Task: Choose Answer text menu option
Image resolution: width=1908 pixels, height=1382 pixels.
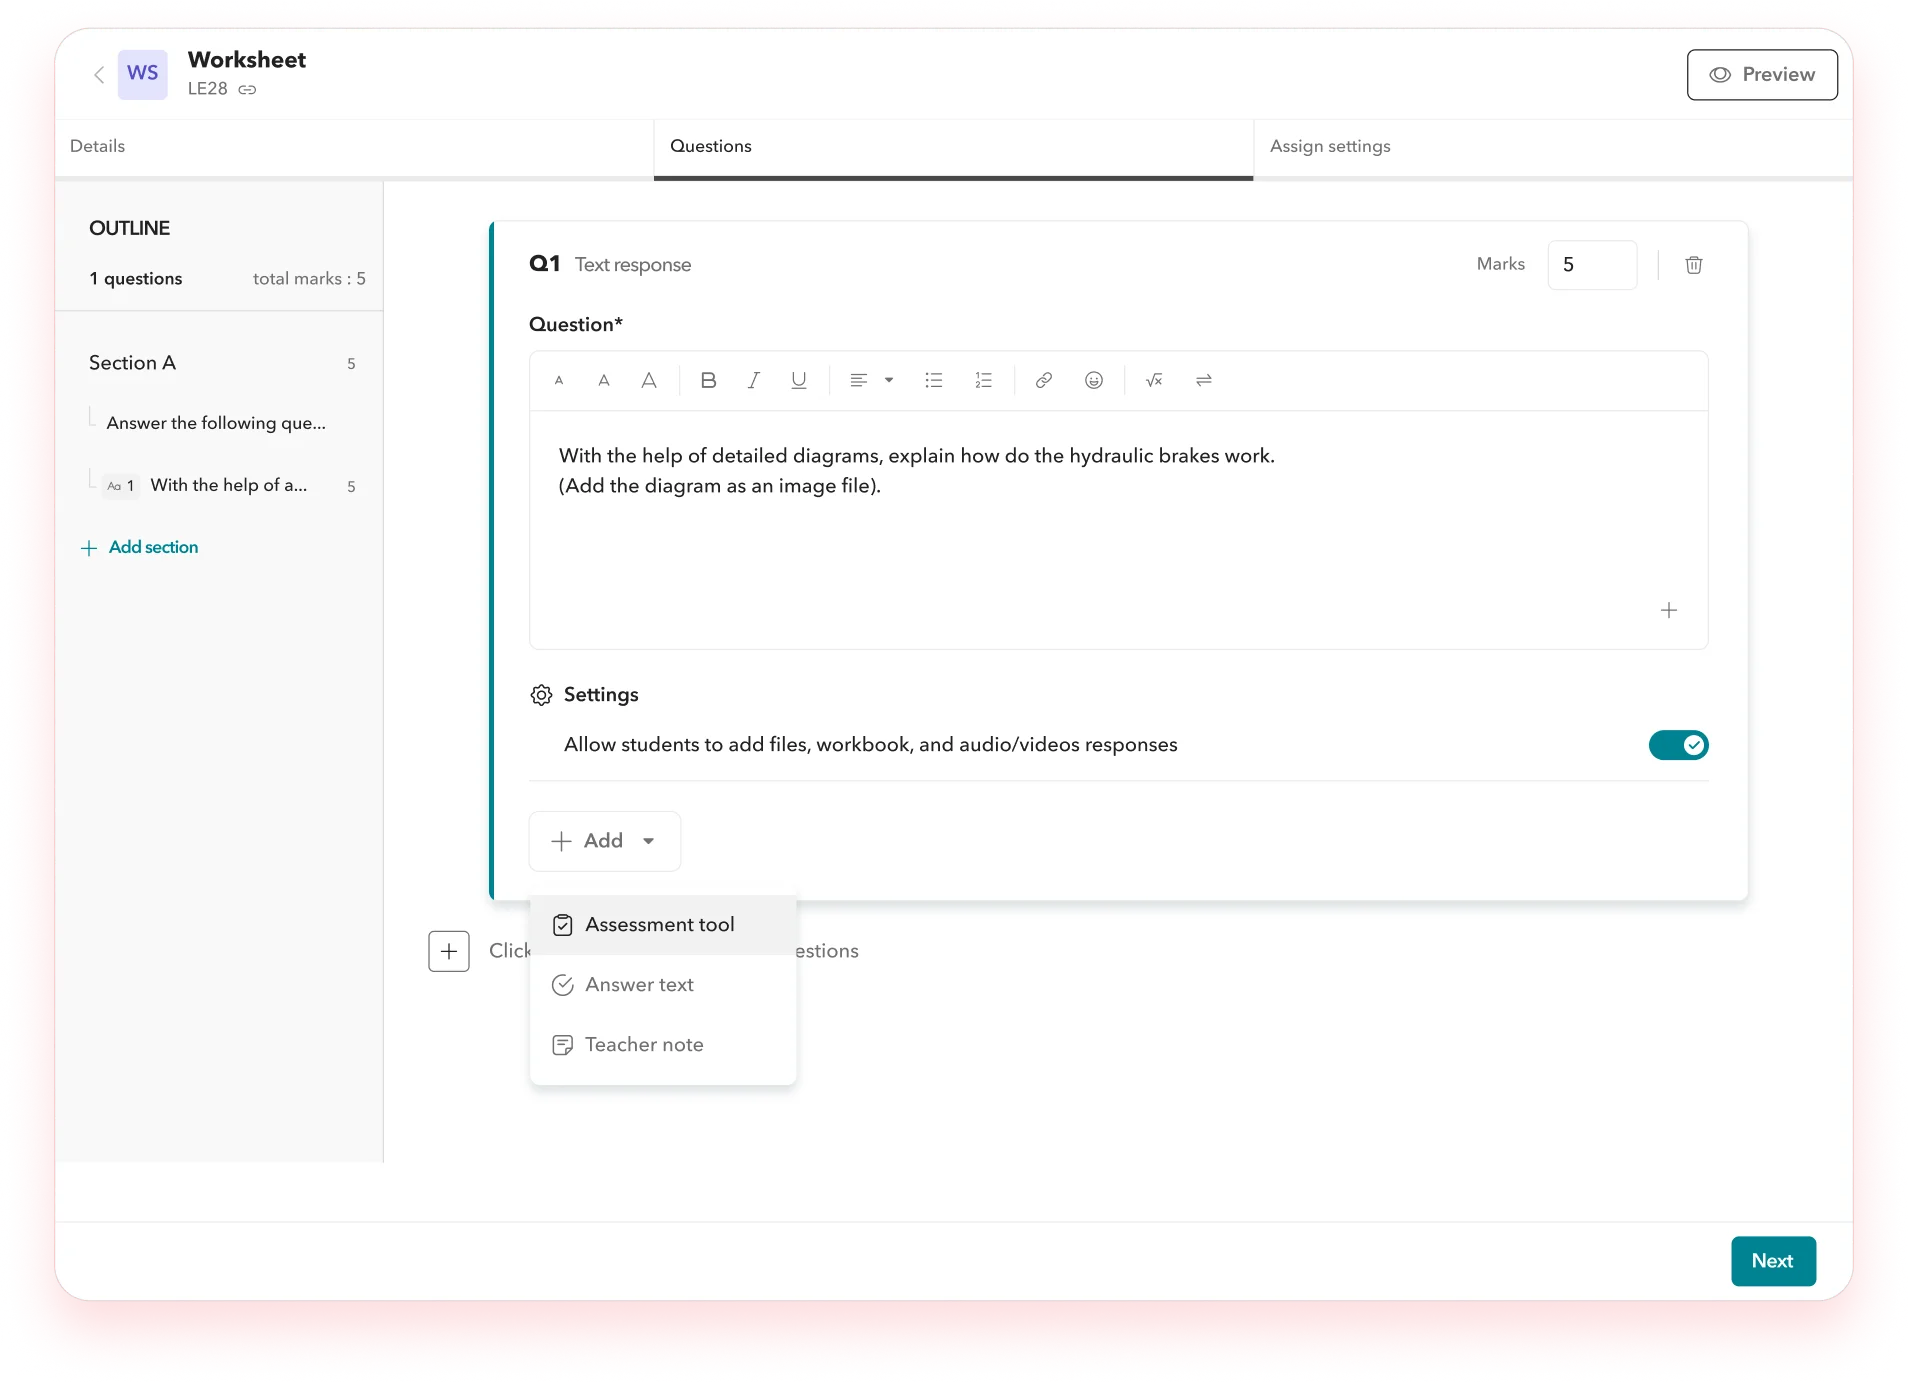Action: [x=639, y=985]
